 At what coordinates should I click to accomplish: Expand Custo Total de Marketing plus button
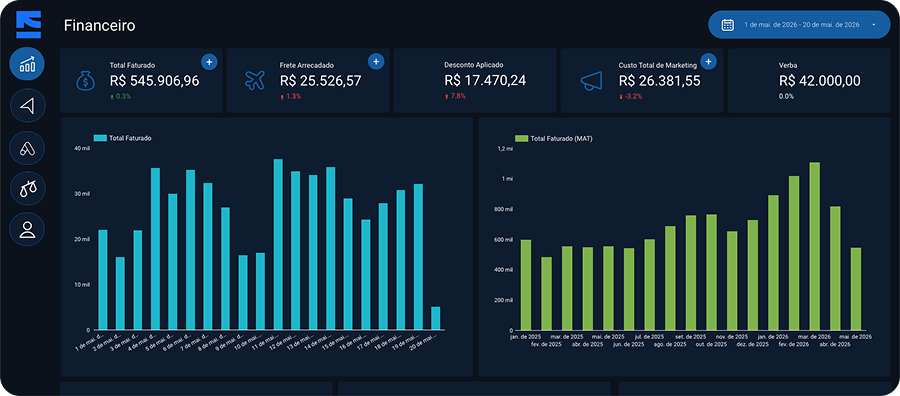click(708, 61)
